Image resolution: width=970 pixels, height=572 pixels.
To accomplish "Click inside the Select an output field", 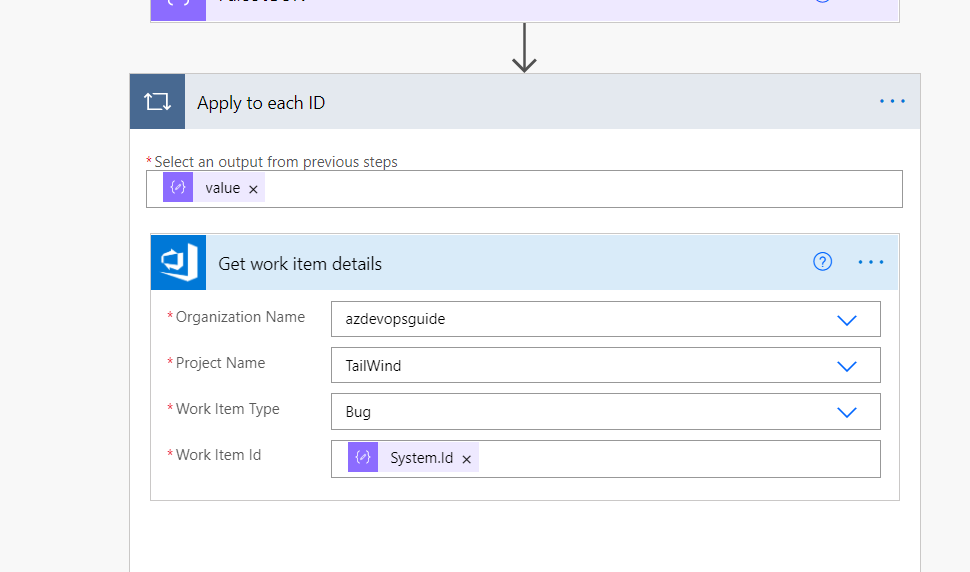I will click(524, 189).
